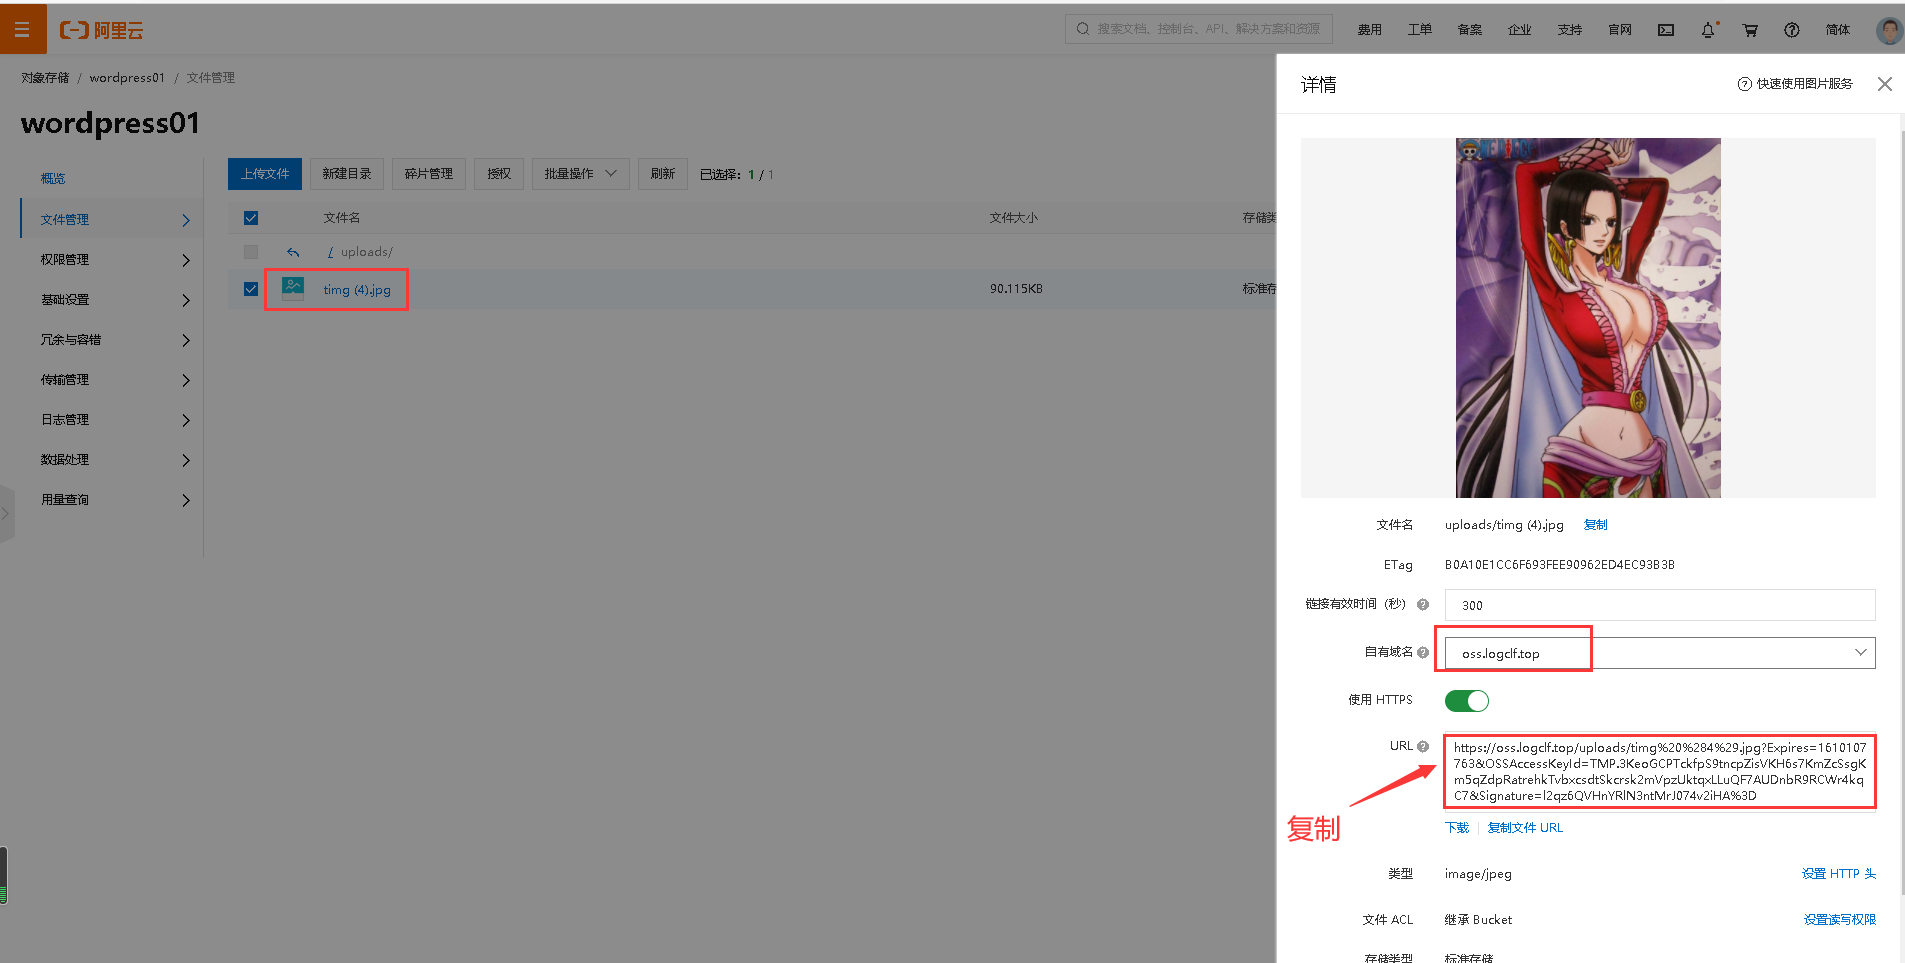Image resolution: width=1905 pixels, height=963 pixels.
Task: Click the 快速使用图片服务 help link
Action: 1796,84
